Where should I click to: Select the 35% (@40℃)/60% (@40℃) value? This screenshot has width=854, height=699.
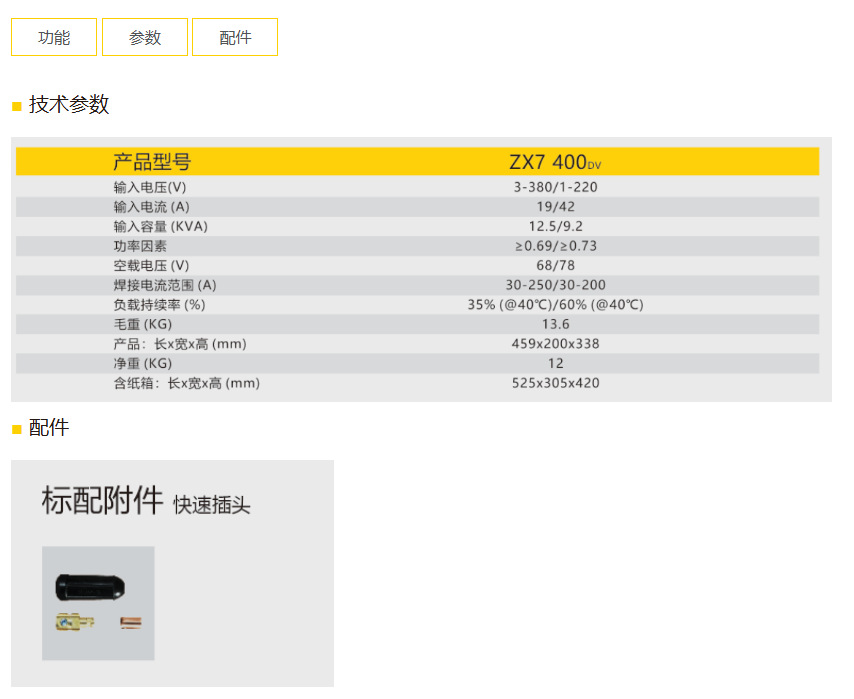[556, 305]
